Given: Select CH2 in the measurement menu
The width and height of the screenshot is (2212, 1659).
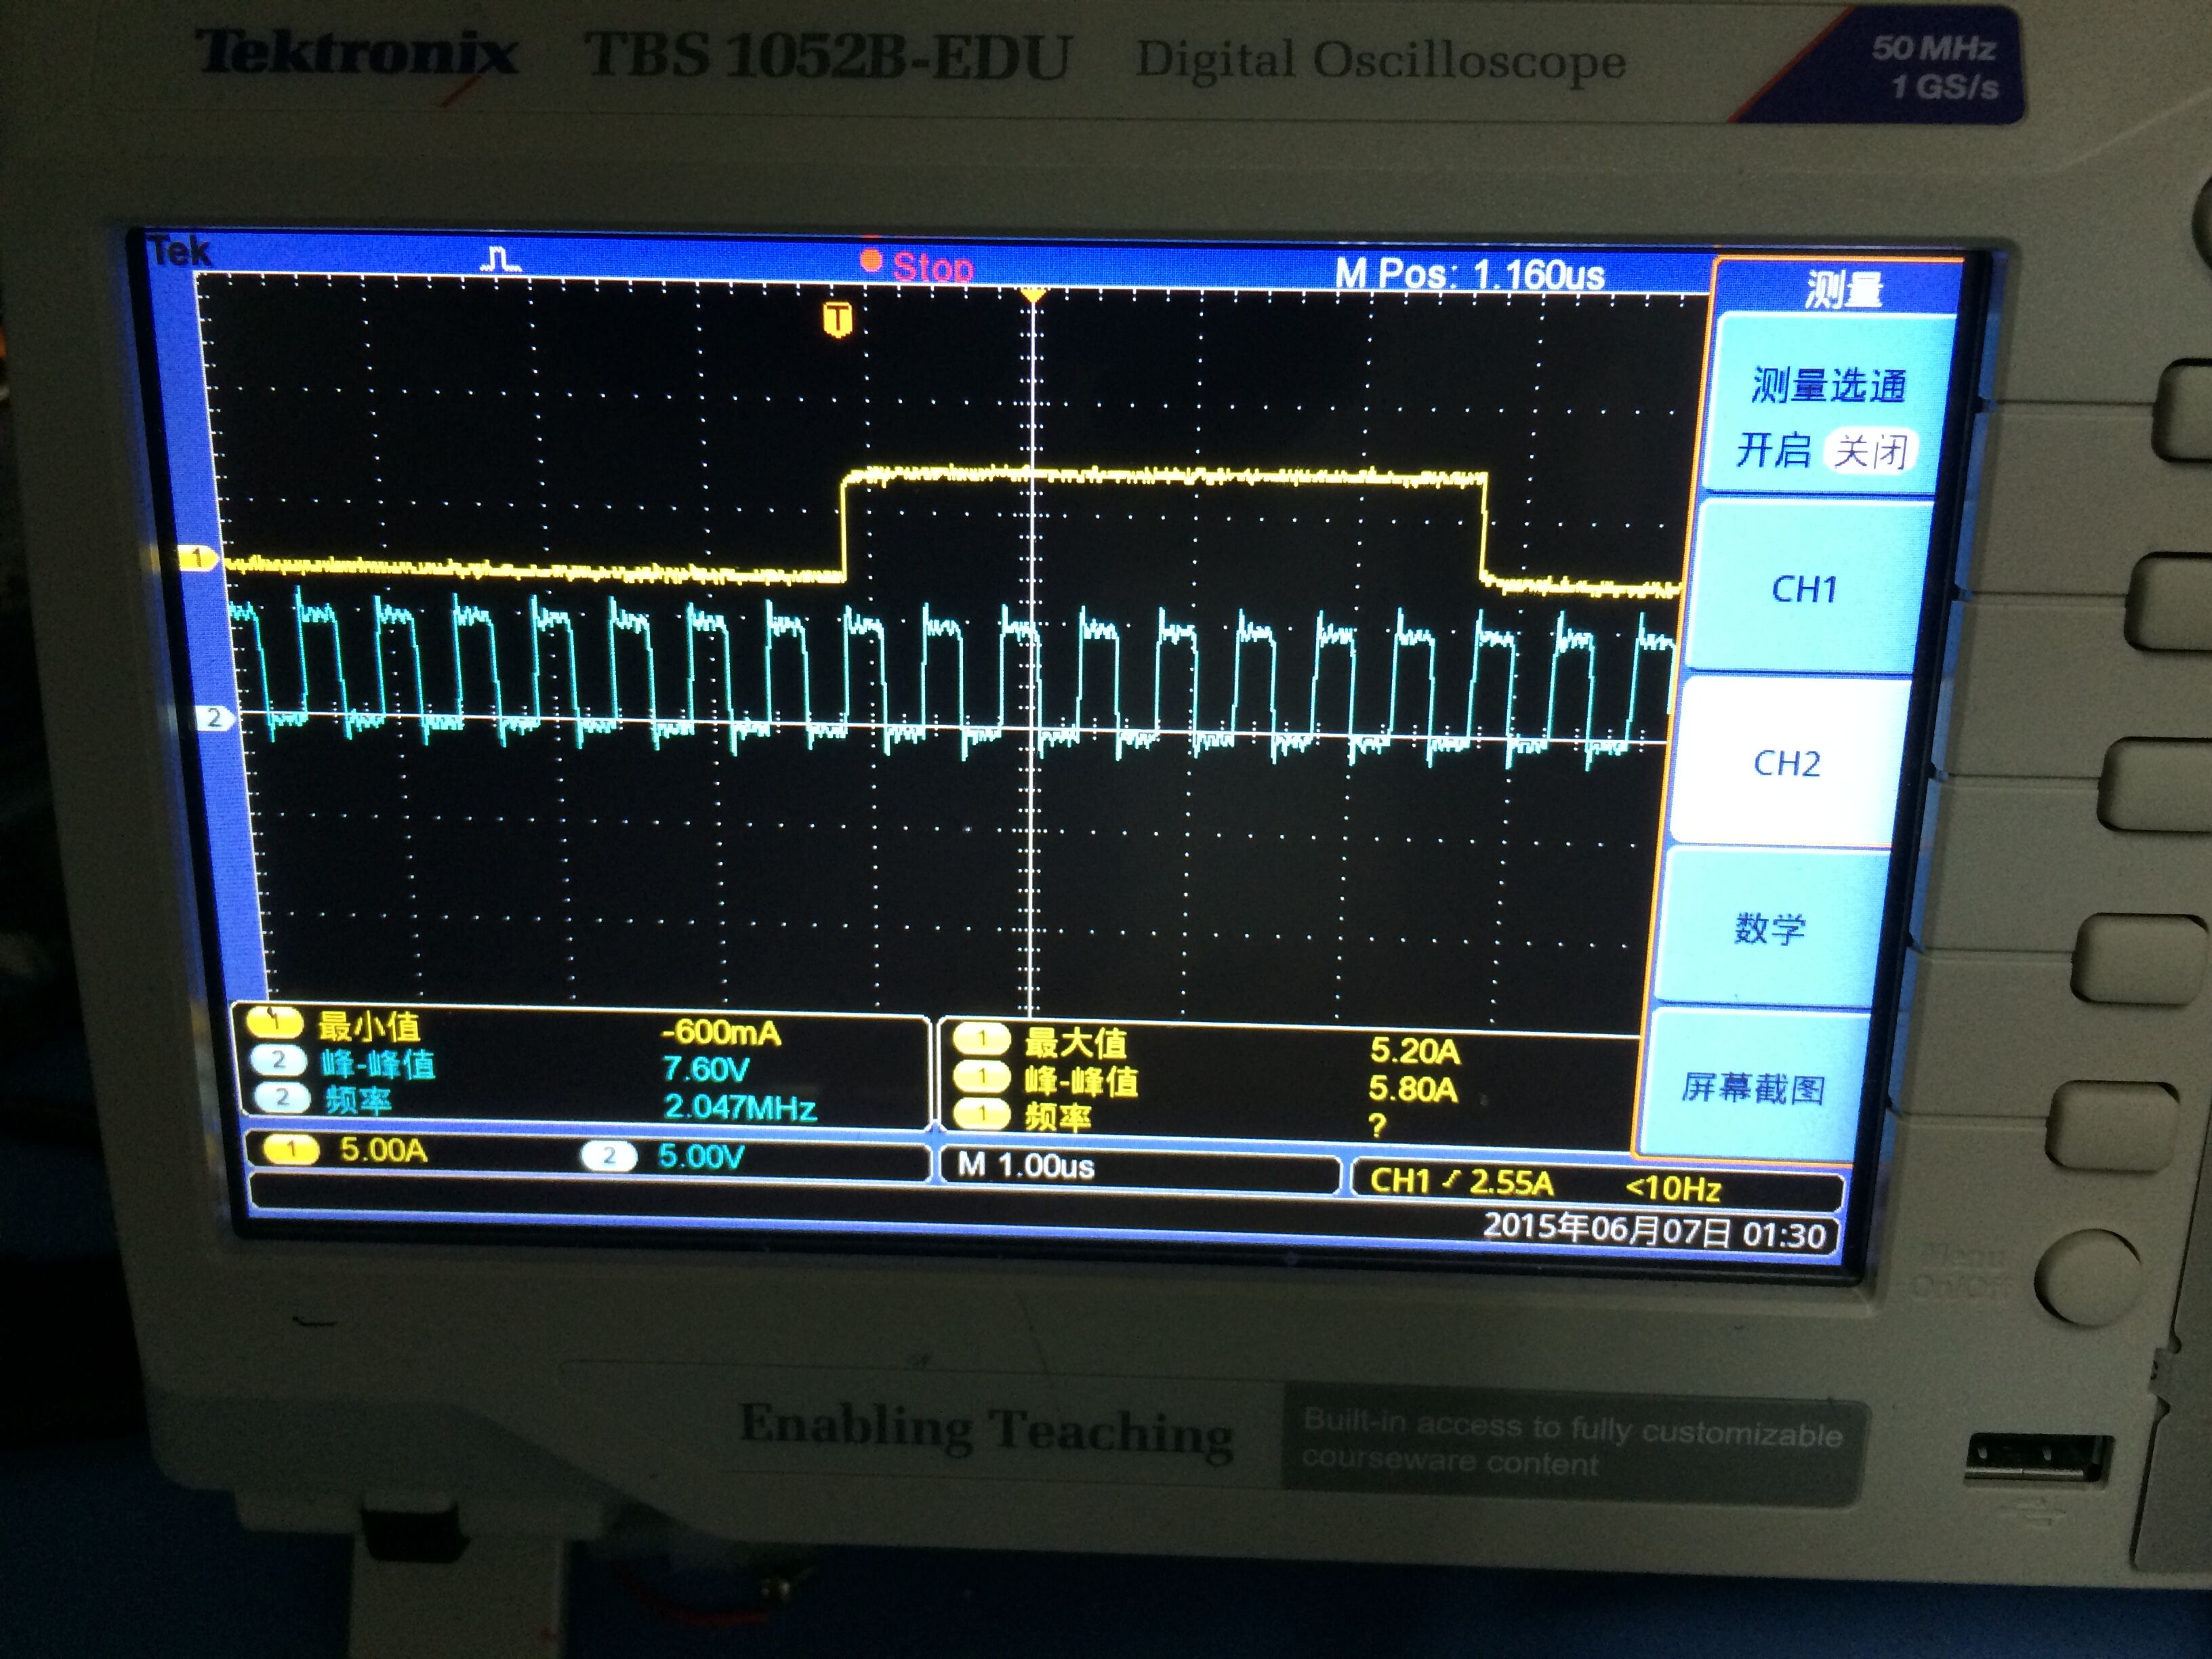Looking at the screenshot, I should click(x=1787, y=764).
